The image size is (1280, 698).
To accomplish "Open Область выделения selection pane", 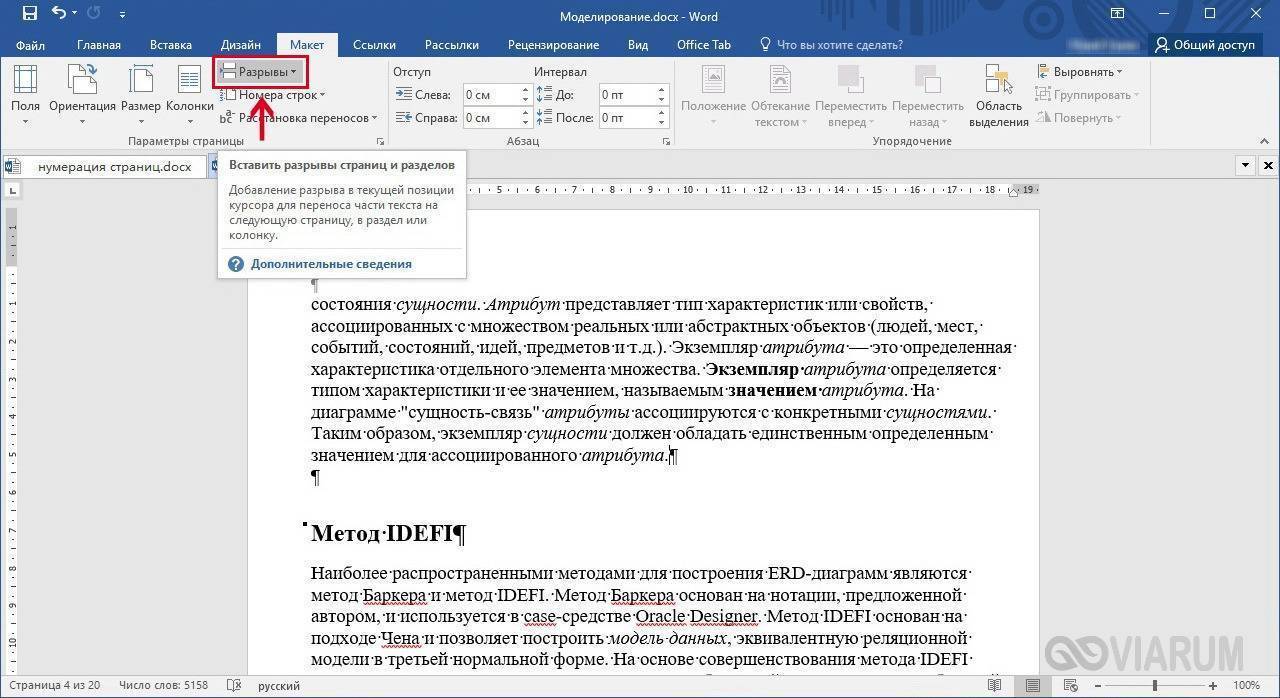I will coord(998,95).
